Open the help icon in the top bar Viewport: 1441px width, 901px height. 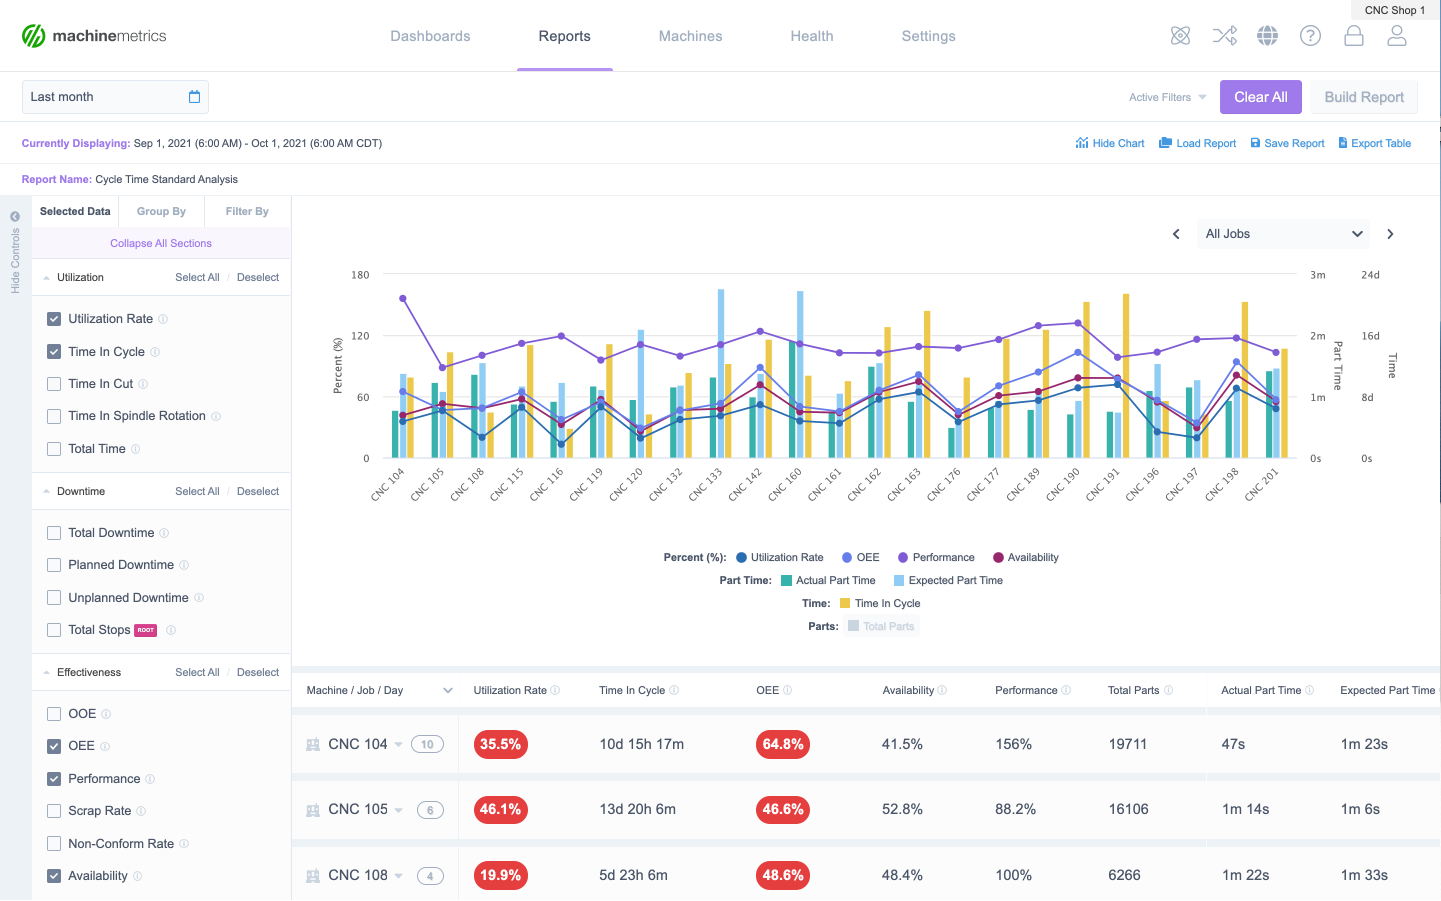point(1310,35)
